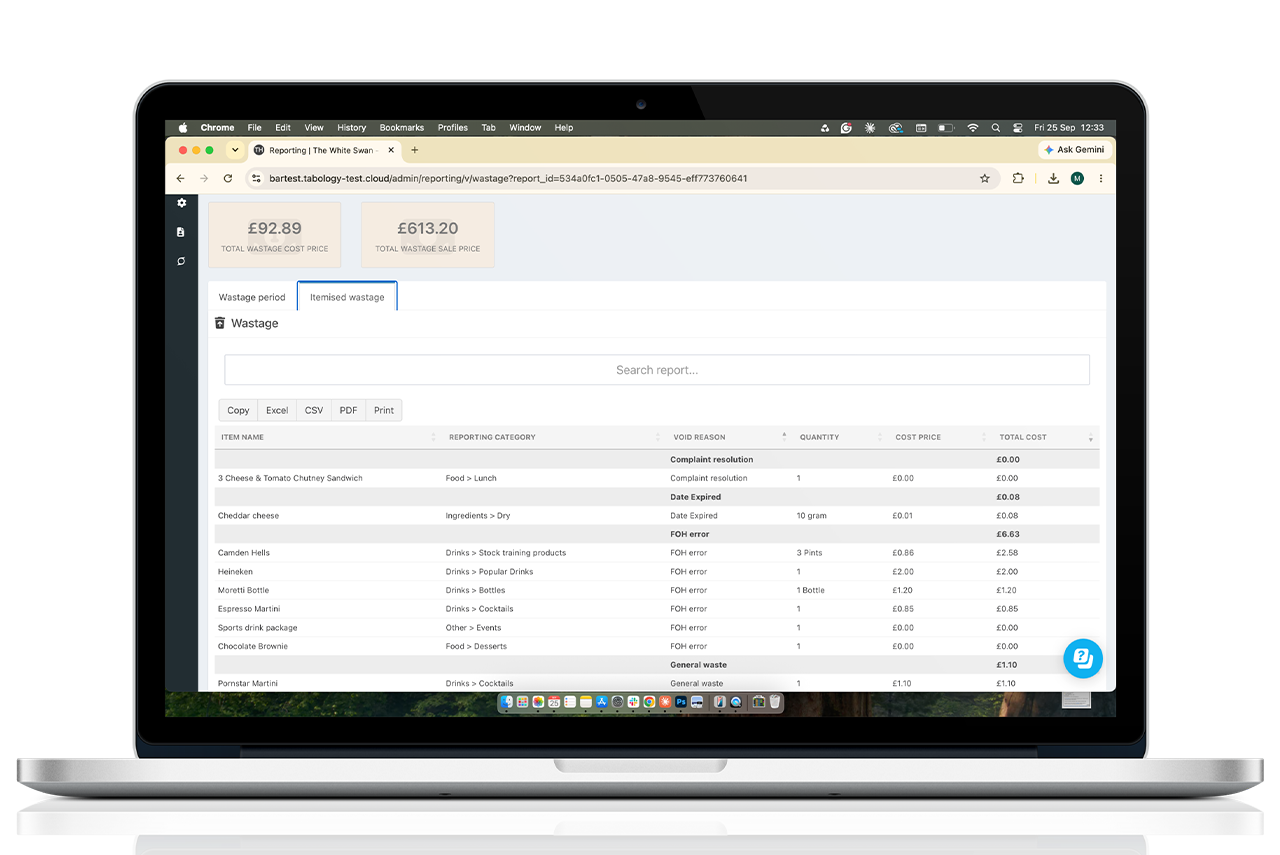Print the wastage report
Screen dimensions: 1280x855
point(384,410)
